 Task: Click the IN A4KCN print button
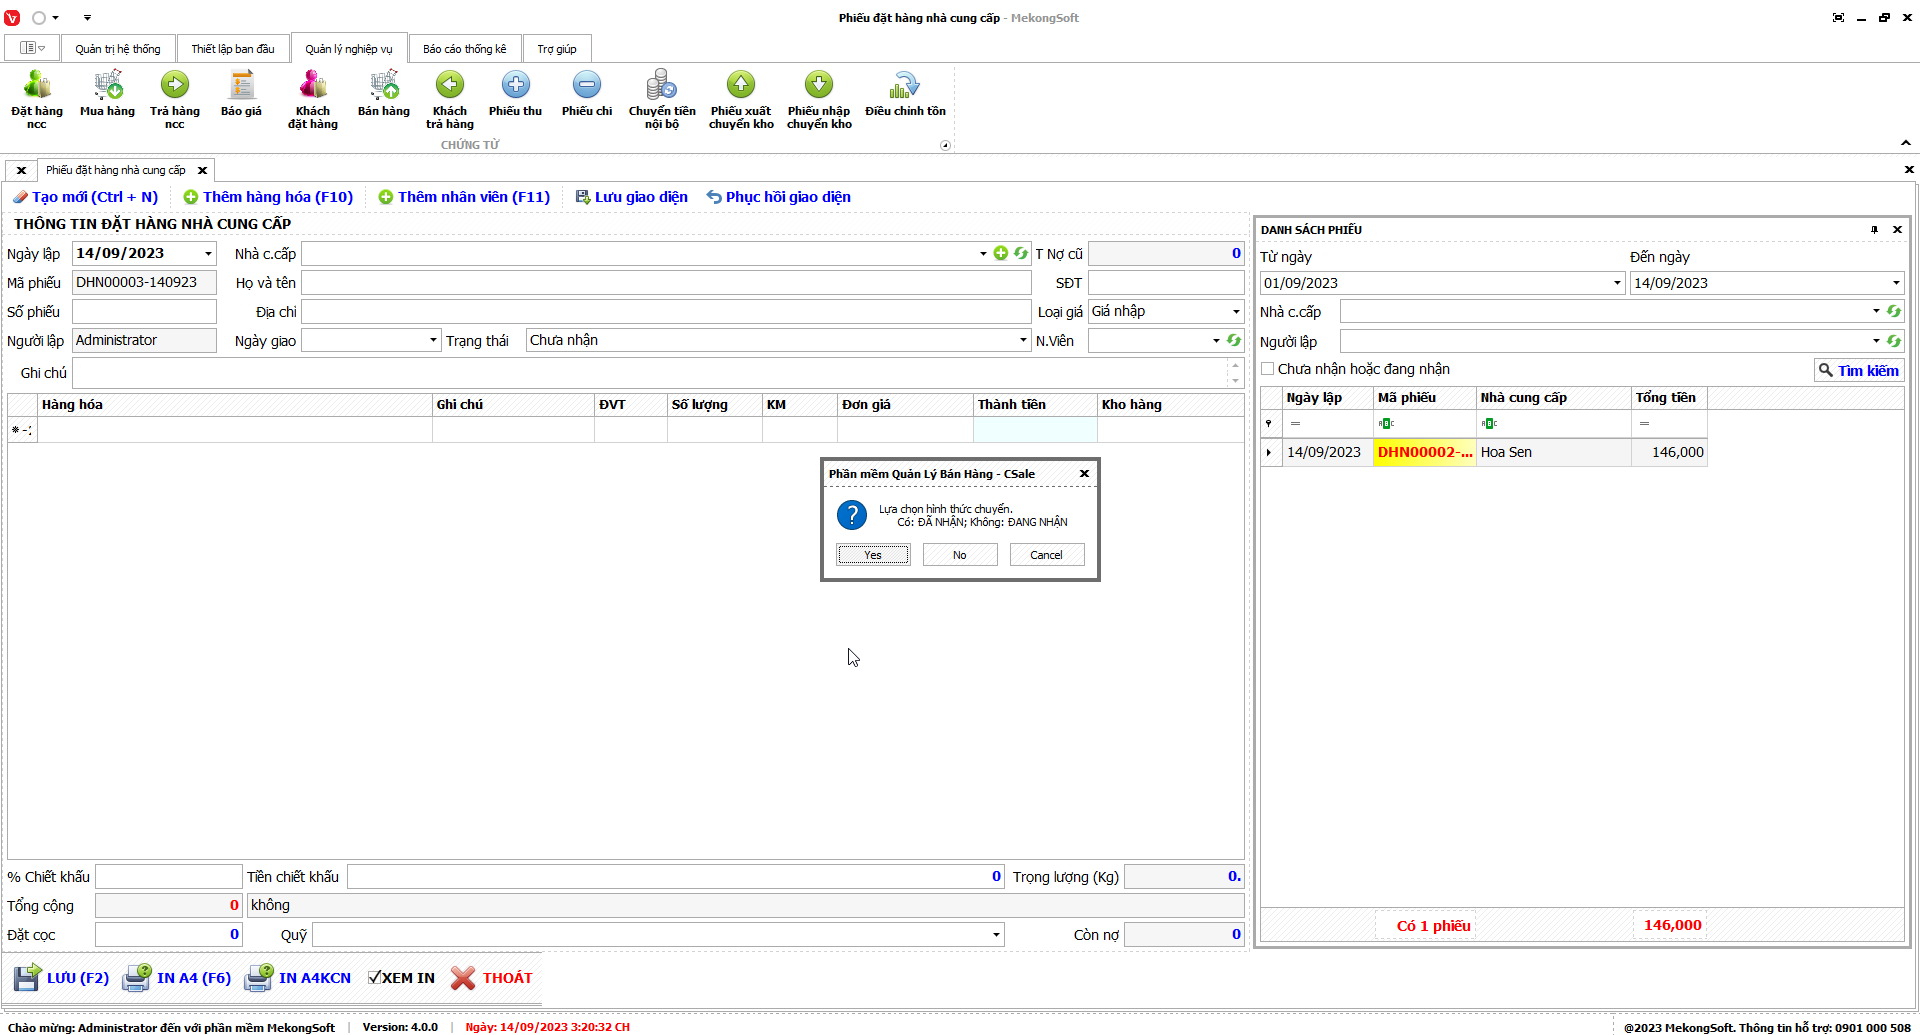point(298,978)
